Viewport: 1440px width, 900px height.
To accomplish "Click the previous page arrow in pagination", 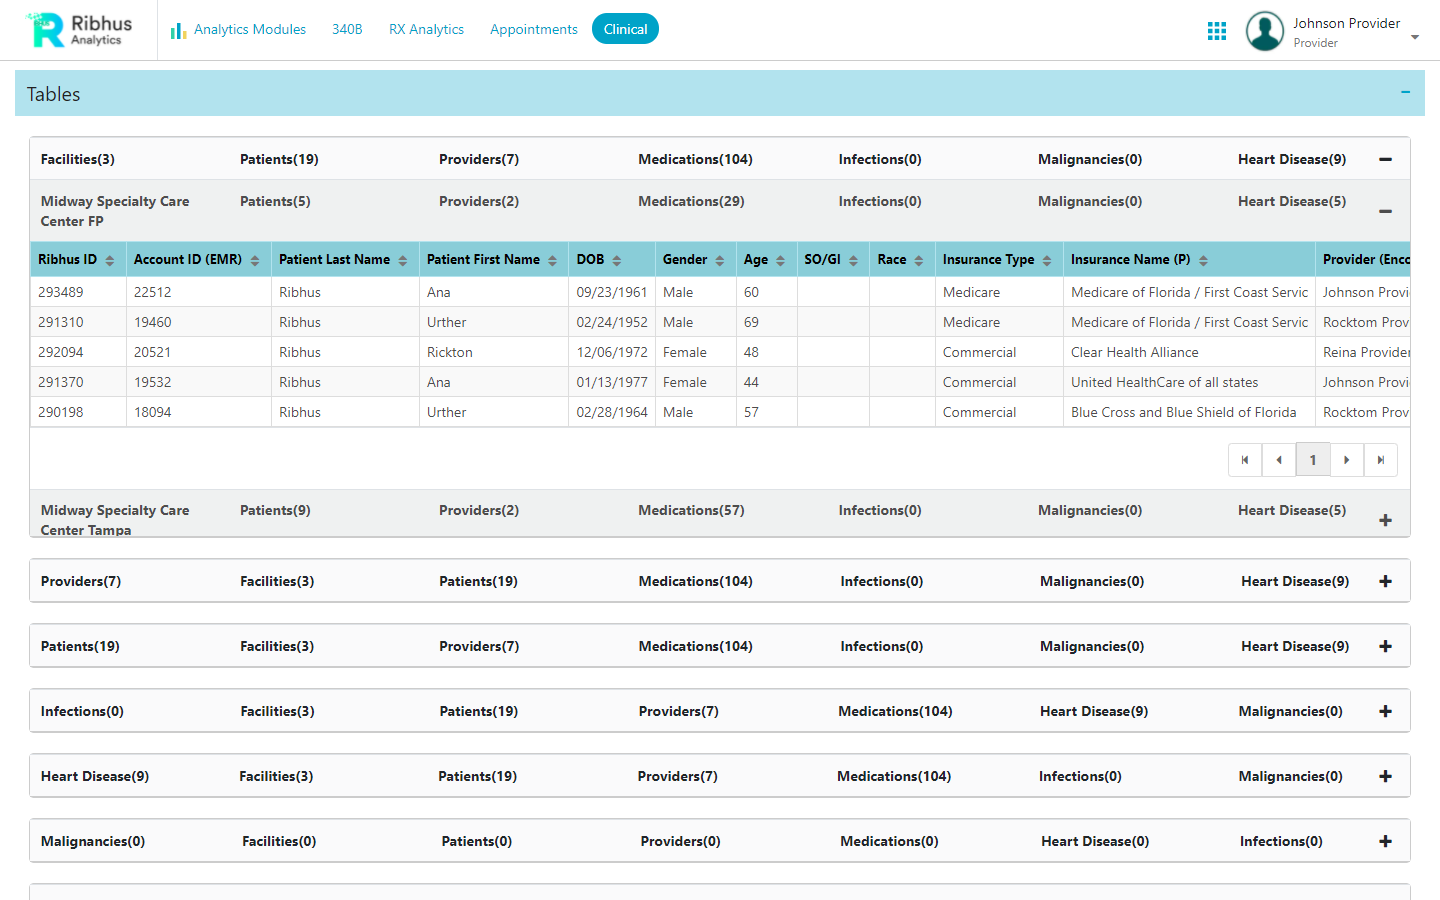I will coord(1279,459).
